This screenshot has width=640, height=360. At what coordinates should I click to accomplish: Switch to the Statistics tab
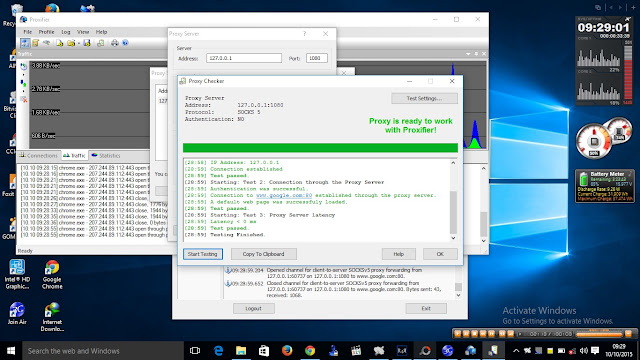(x=106, y=156)
